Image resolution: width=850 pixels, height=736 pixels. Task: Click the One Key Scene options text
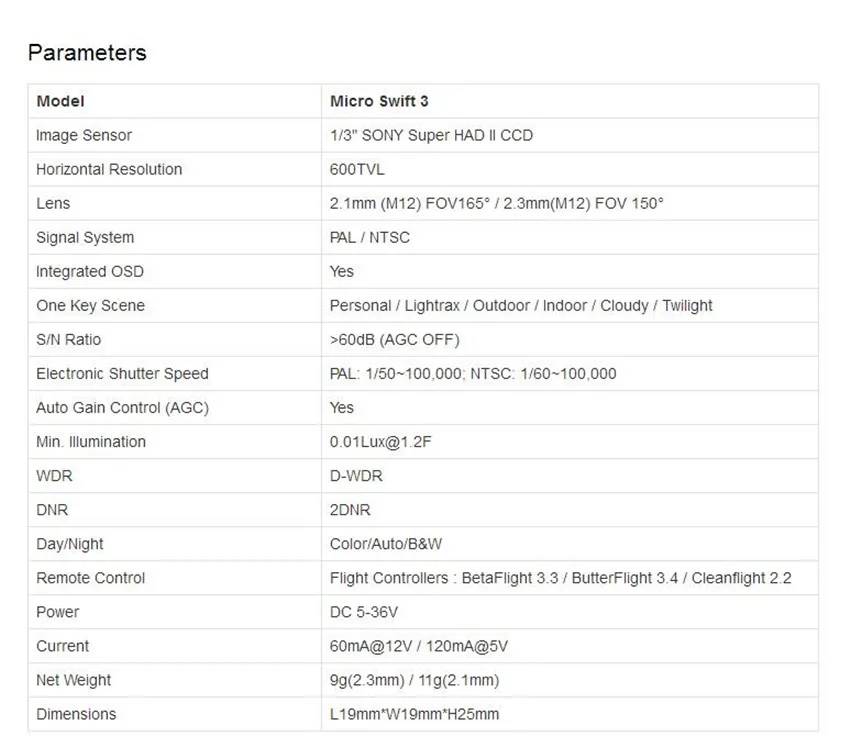pos(521,306)
